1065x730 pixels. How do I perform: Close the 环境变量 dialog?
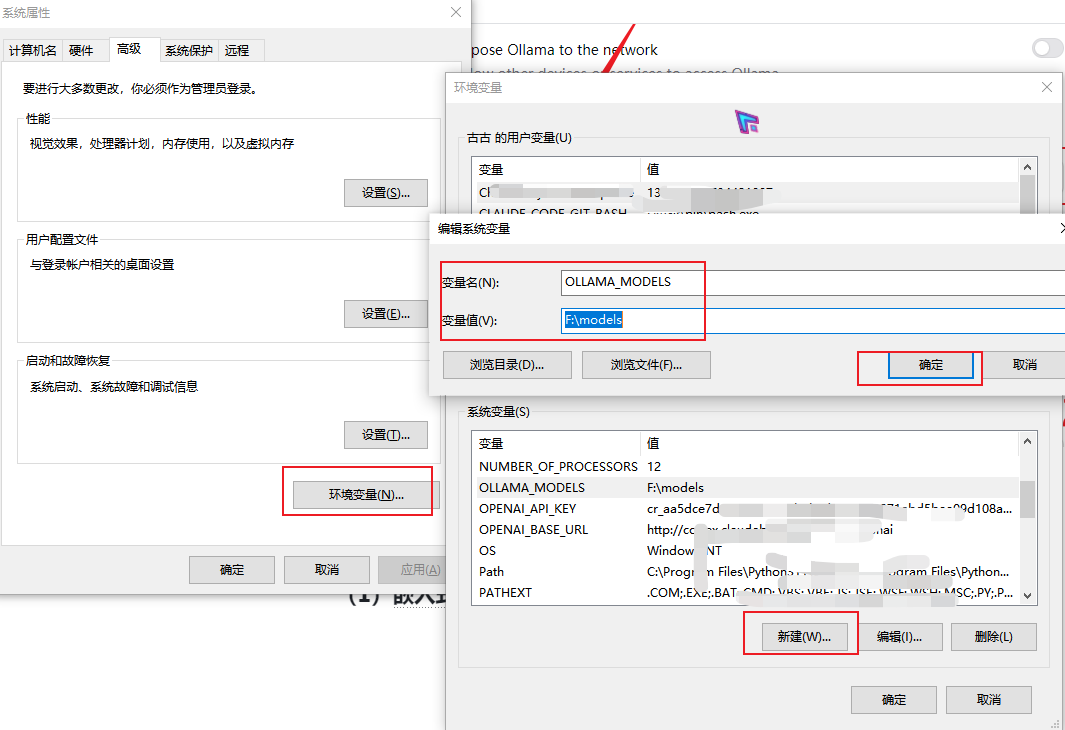point(1047,87)
